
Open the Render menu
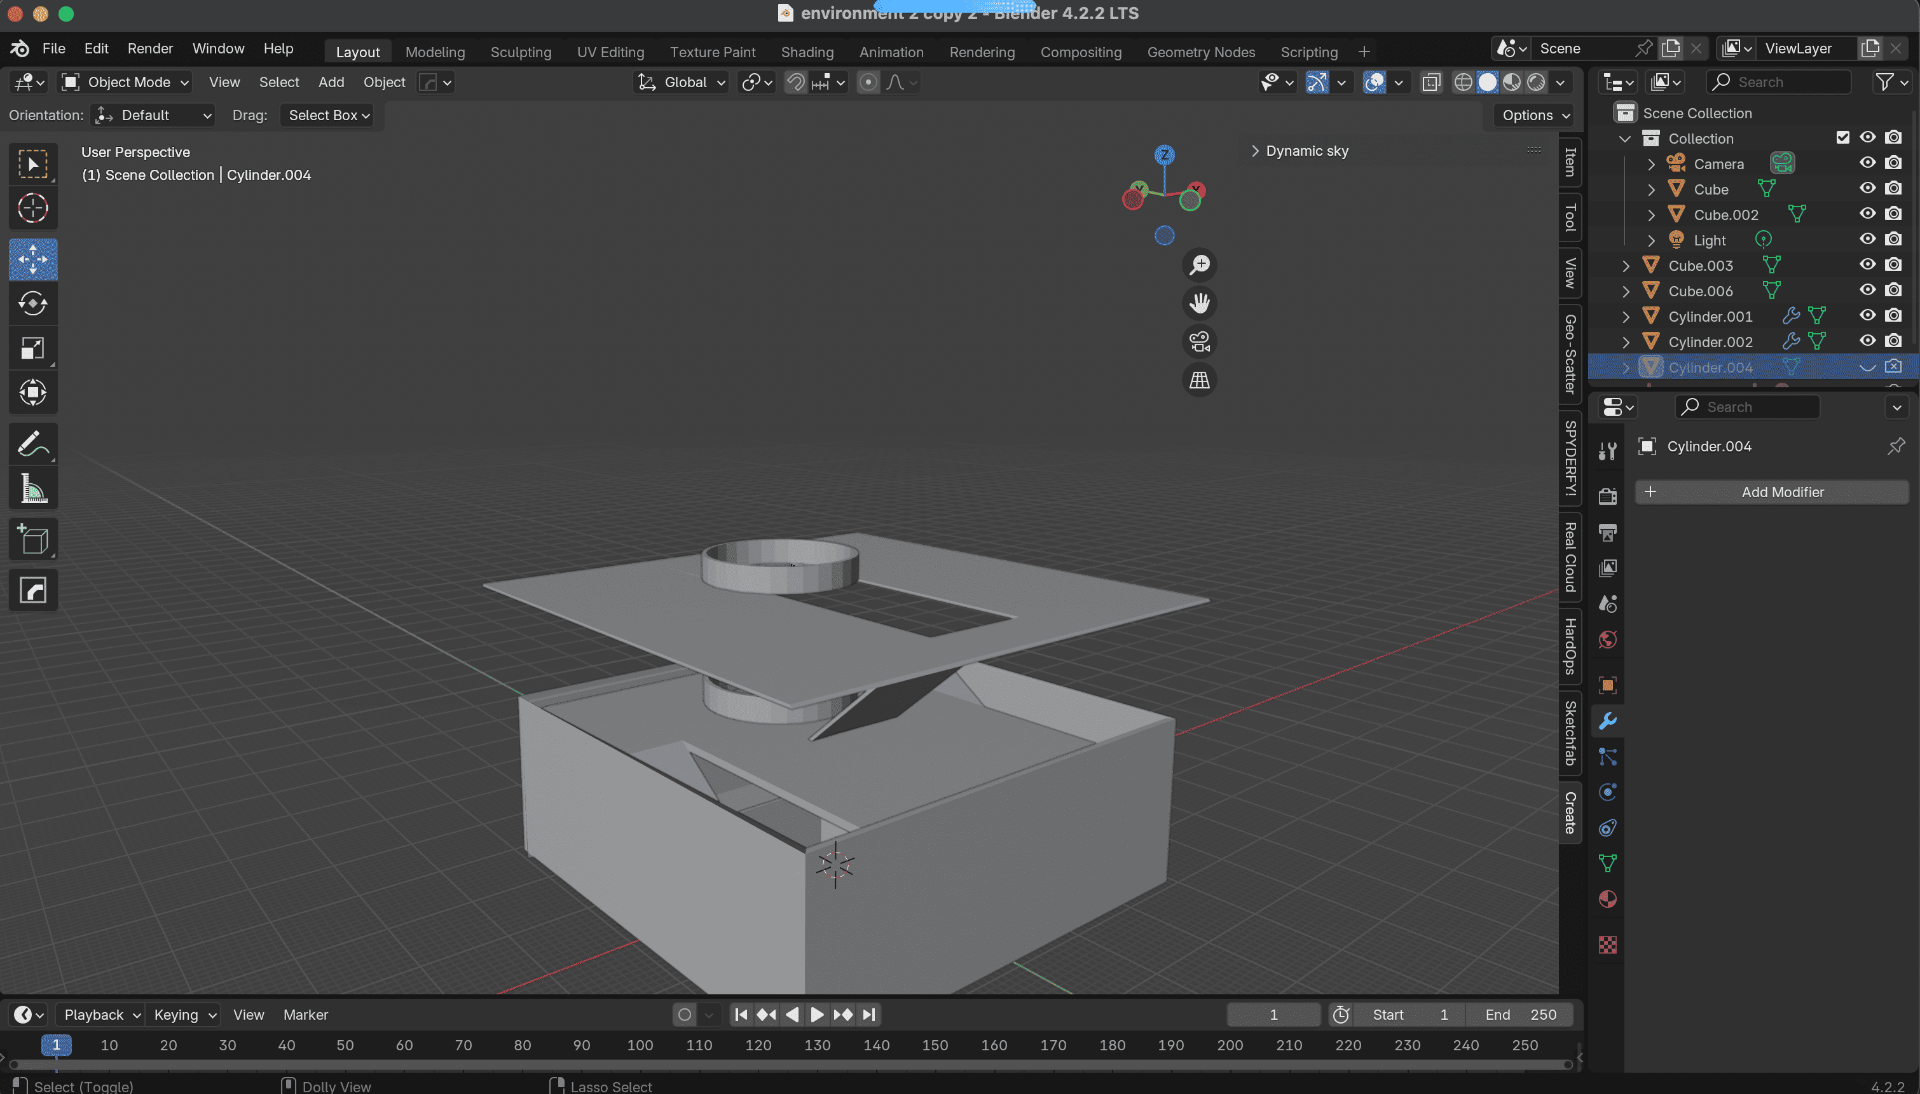(150, 49)
